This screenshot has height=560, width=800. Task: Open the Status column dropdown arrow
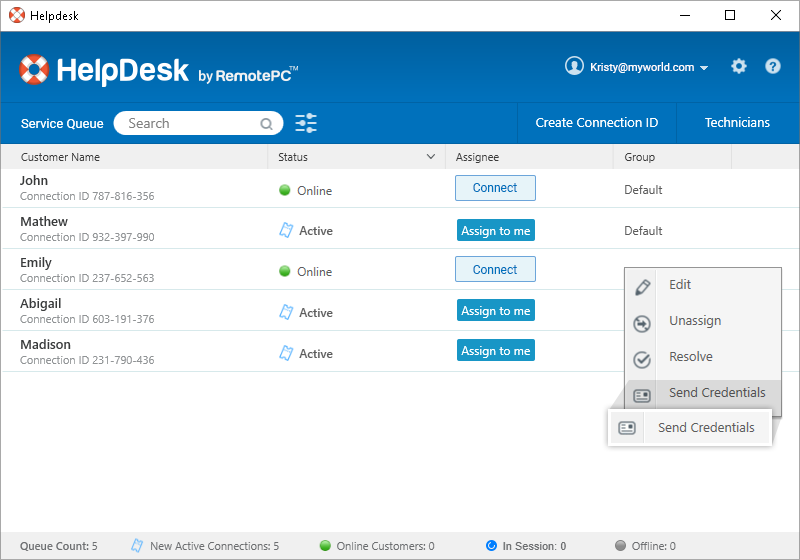[x=431, y=157]
